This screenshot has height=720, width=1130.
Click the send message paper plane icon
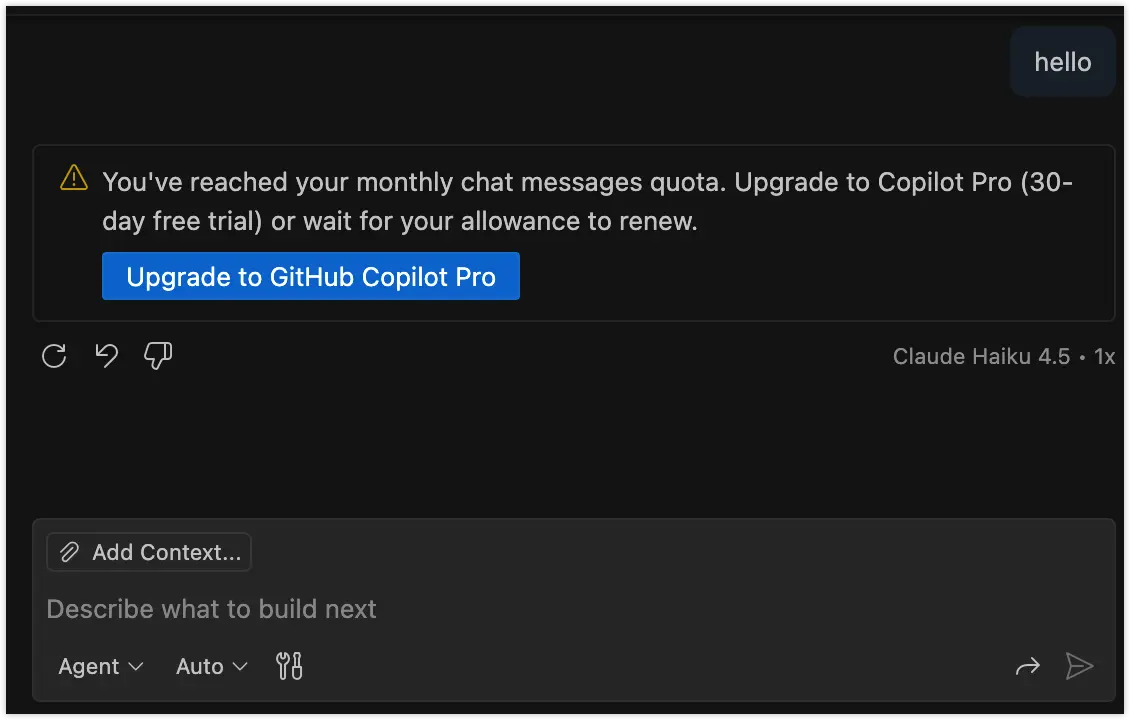coord(1079,666)
